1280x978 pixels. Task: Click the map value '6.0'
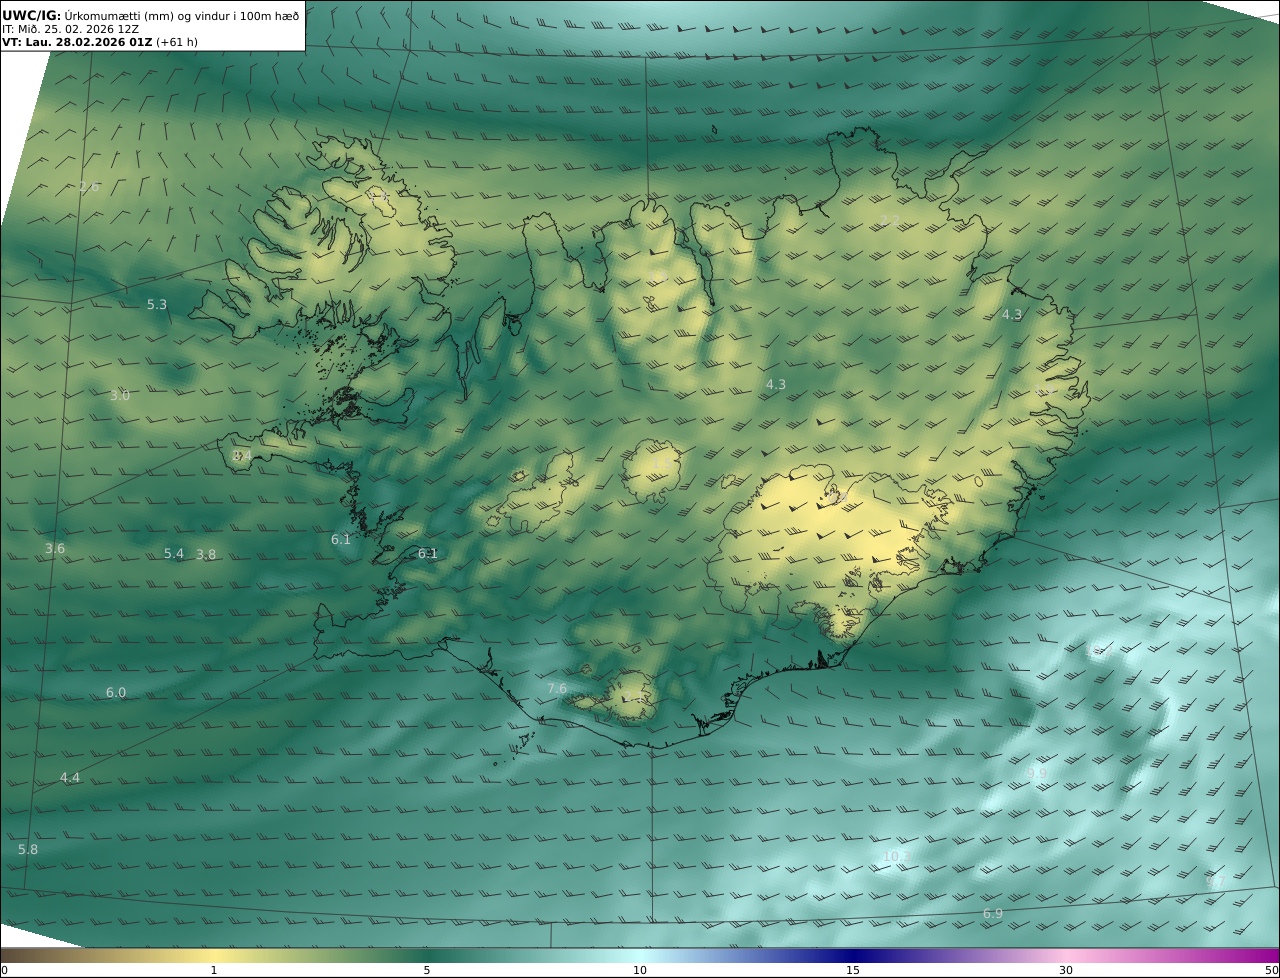click(x=116, y=692)
